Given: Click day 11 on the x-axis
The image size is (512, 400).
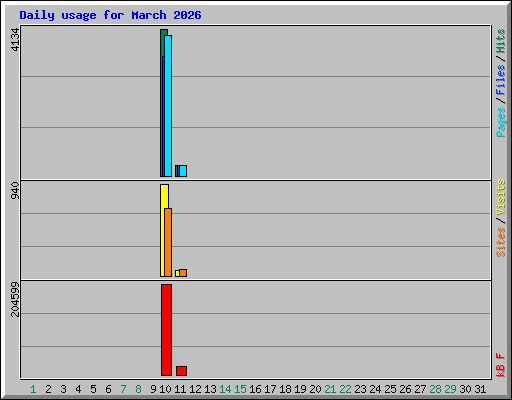Looking at the screenshot, I should tap(180, 389).
